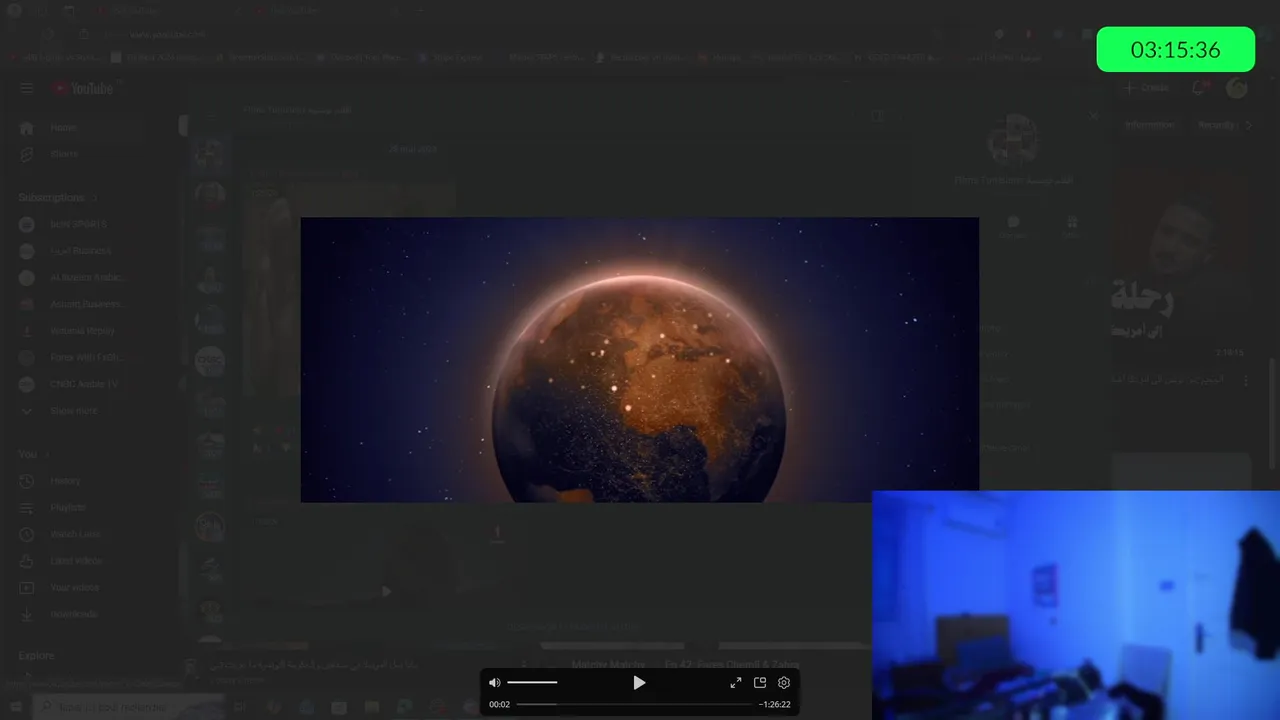Click the Earth video frame

click(640, 360)
